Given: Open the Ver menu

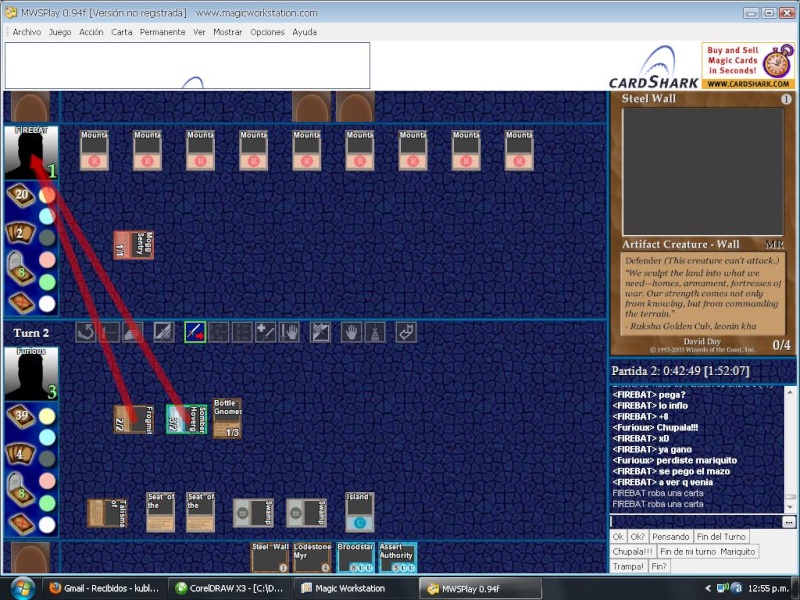Looking at the screenshot, I should pyautogui.click(x=199, y=32).
